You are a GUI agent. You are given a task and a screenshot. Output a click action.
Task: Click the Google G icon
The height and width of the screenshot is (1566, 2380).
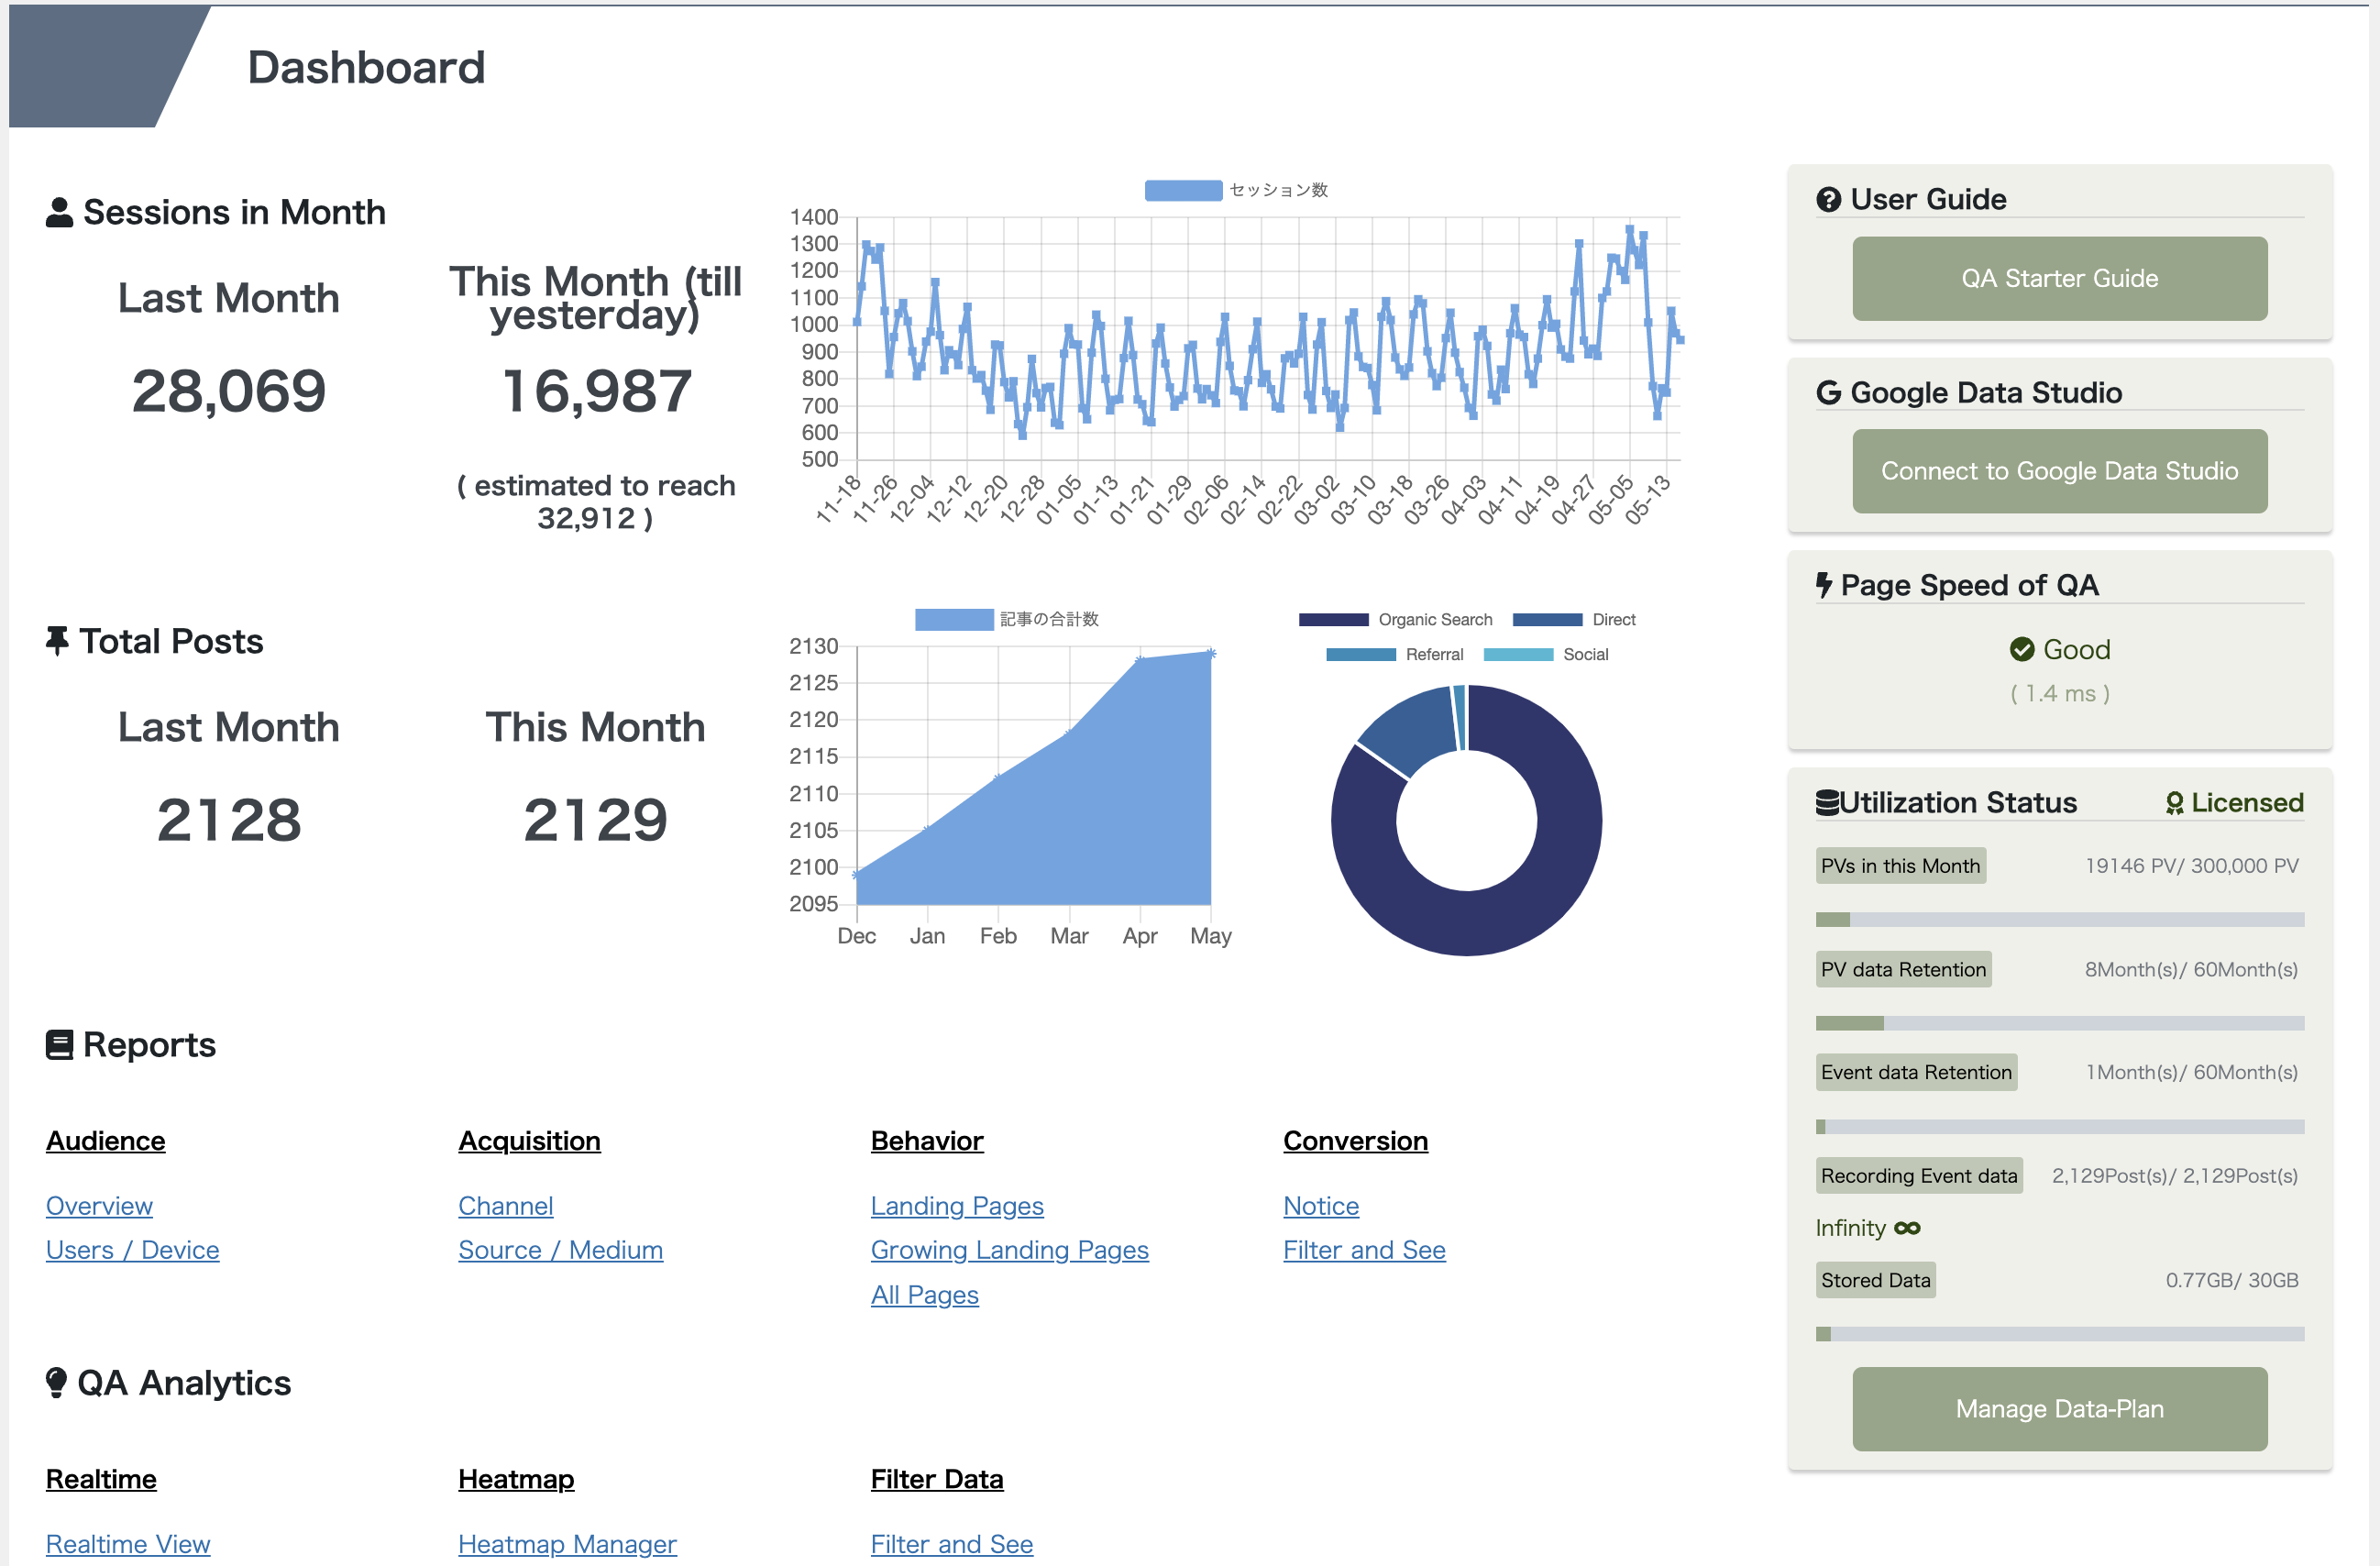pyautogui.click(x=1828, y=393)
